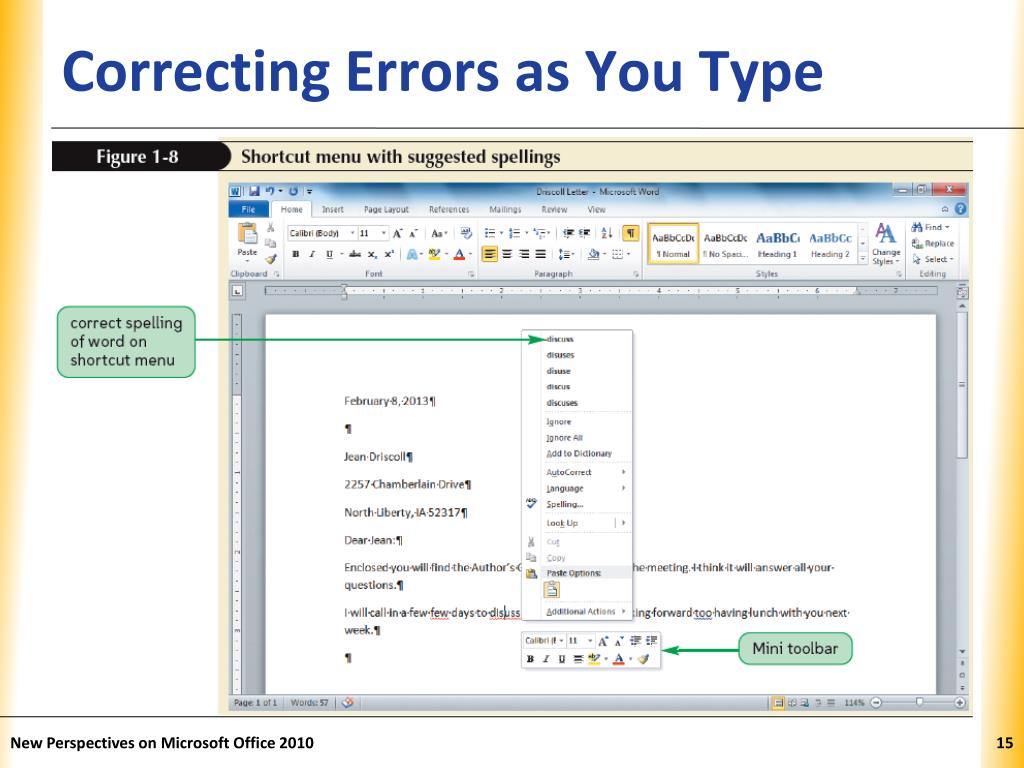Apply superscript formatting from the ribbon
The height and width of the screenshot is (768, 1024).
click(389, 255)
